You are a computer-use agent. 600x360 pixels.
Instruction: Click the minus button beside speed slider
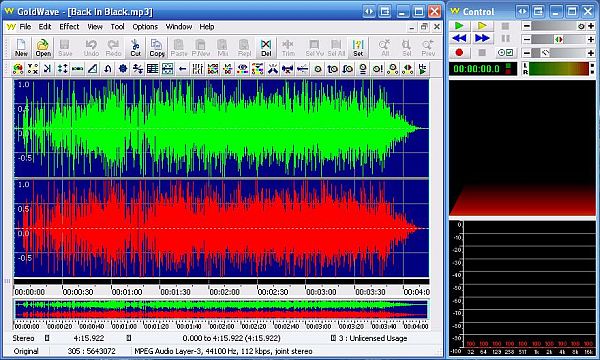pos(527,53)
